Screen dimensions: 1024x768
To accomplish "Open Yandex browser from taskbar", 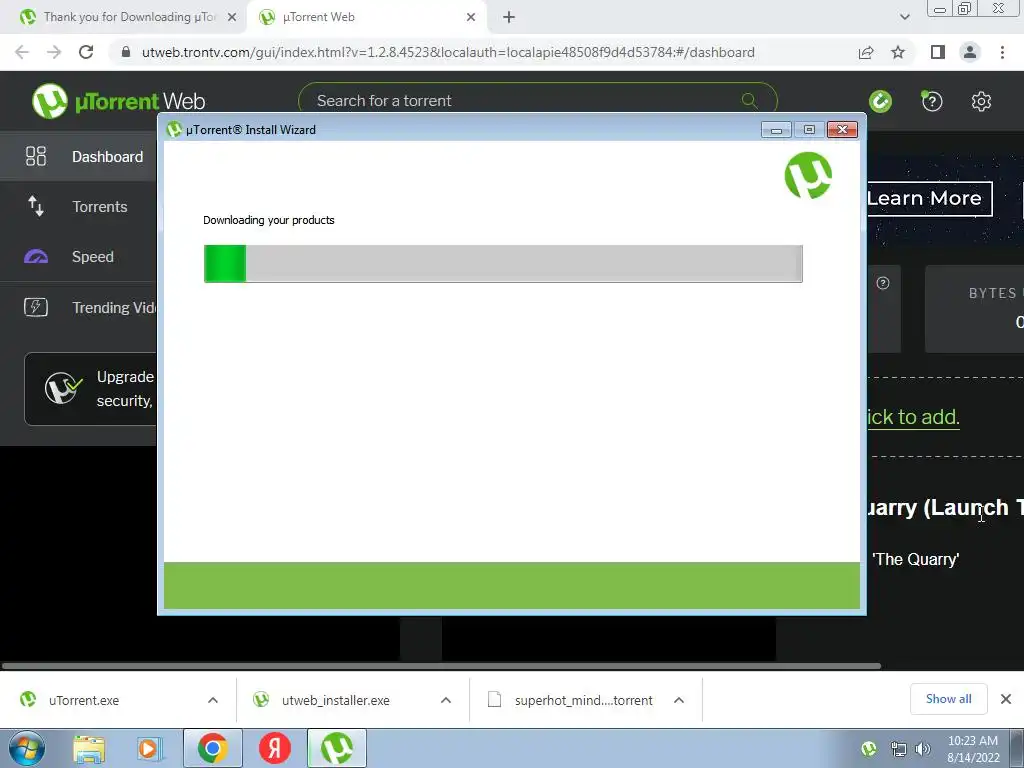I will pos(275,748).
